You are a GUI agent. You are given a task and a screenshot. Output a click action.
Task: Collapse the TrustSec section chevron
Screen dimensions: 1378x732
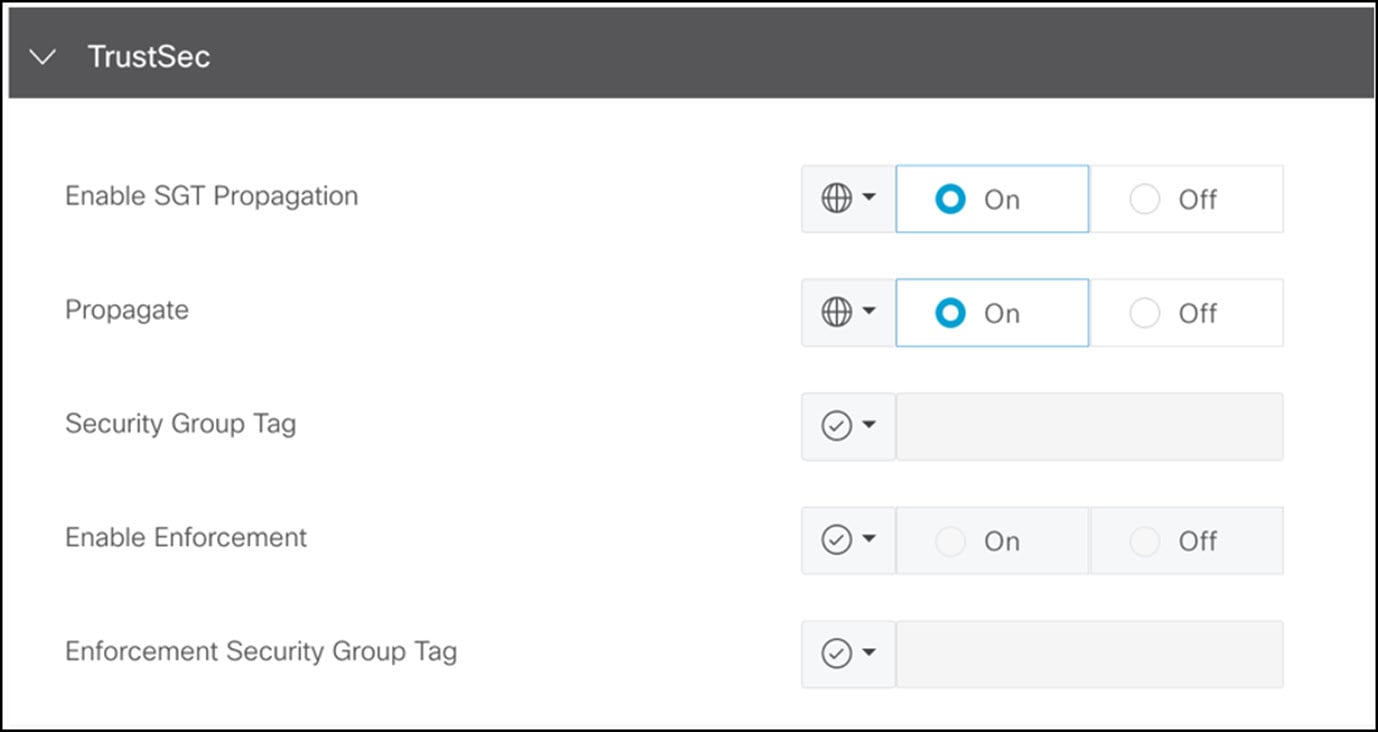pyautogui.click(x=43, y=57)
